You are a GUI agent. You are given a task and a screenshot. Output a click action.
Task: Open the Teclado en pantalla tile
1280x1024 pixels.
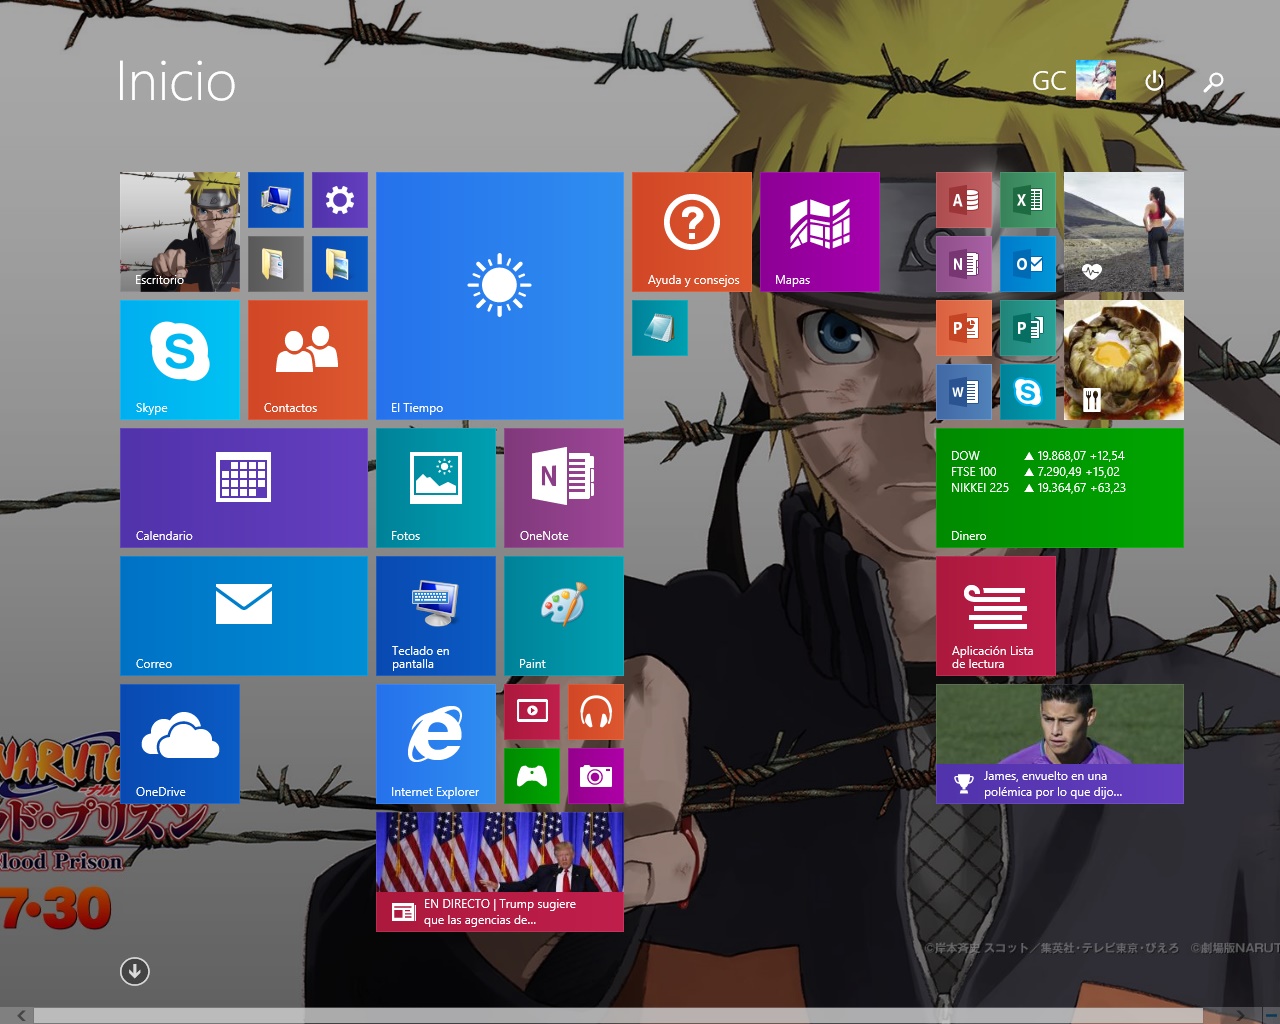coord(436,615)
